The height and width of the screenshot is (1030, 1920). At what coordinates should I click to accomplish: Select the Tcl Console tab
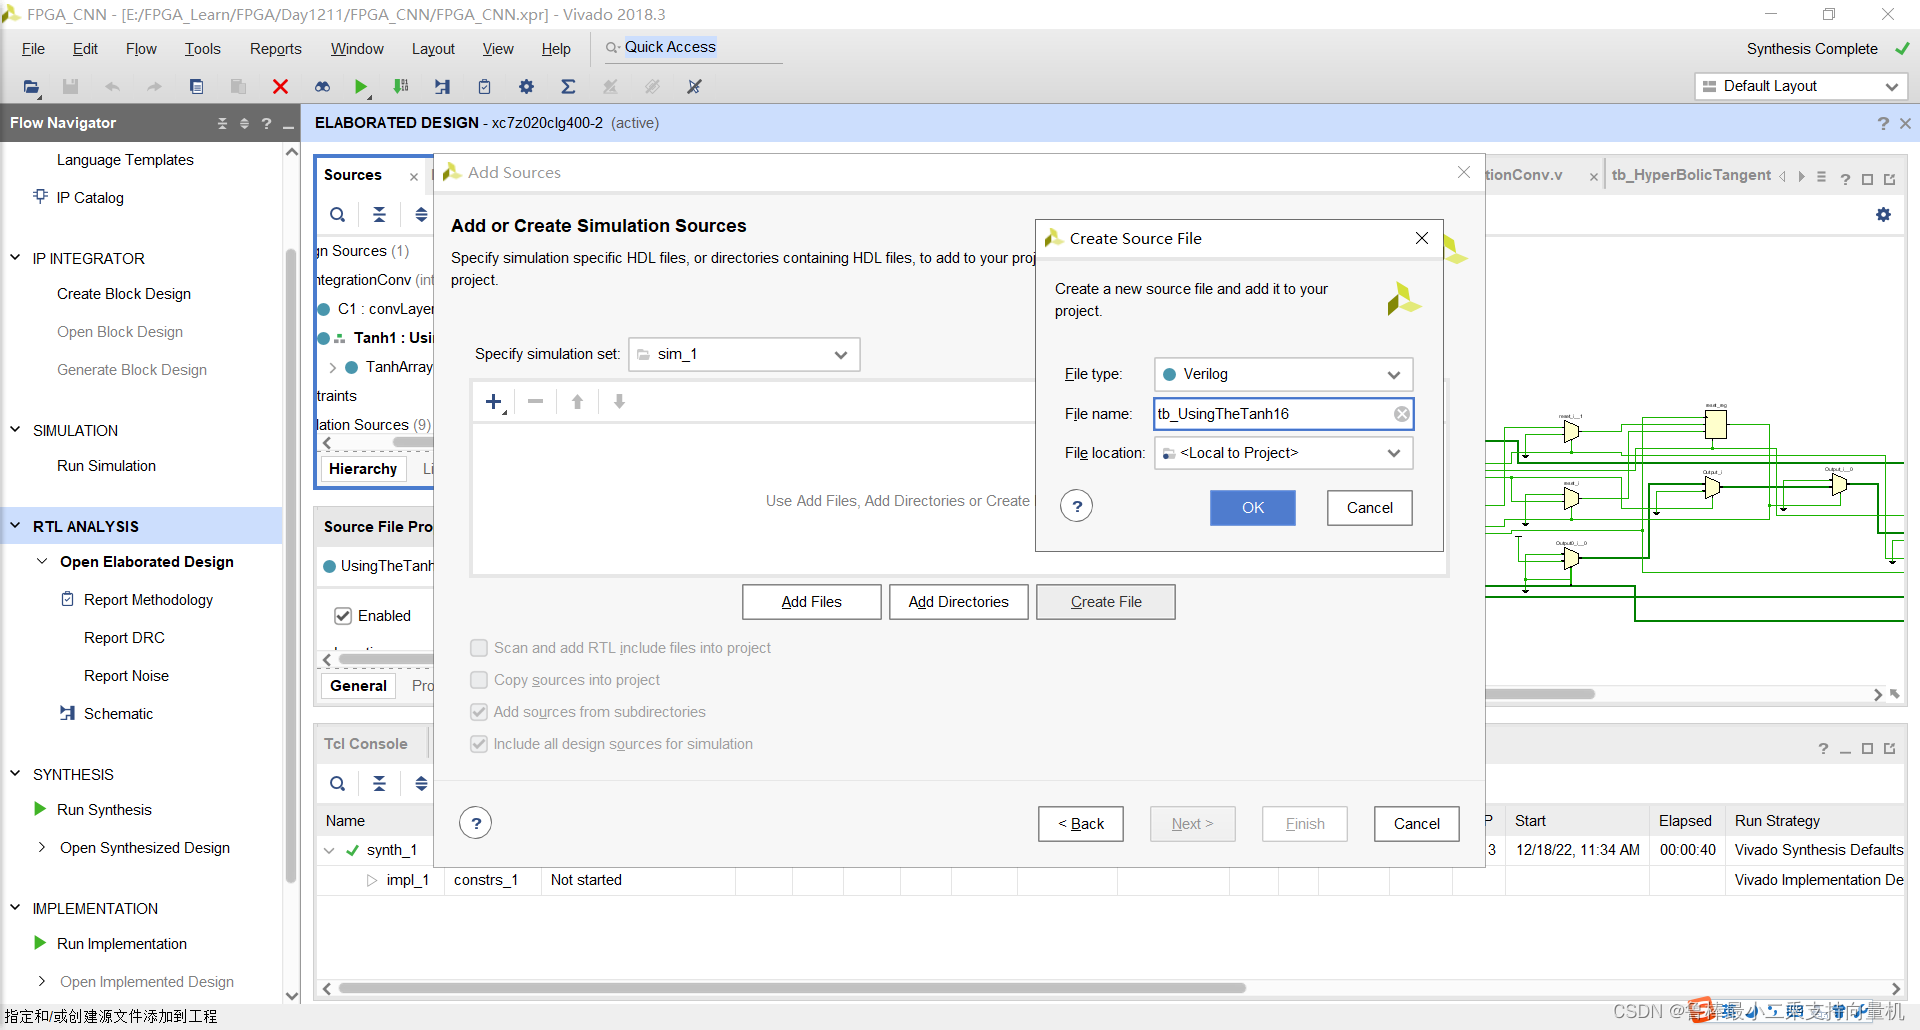coord(366,744)
